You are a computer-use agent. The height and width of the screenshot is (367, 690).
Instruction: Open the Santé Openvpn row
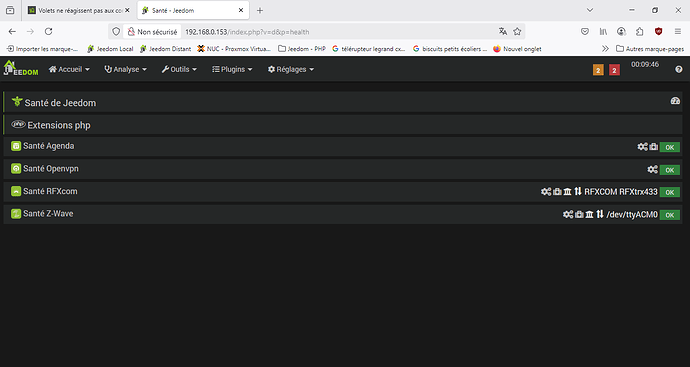point(342,169)
